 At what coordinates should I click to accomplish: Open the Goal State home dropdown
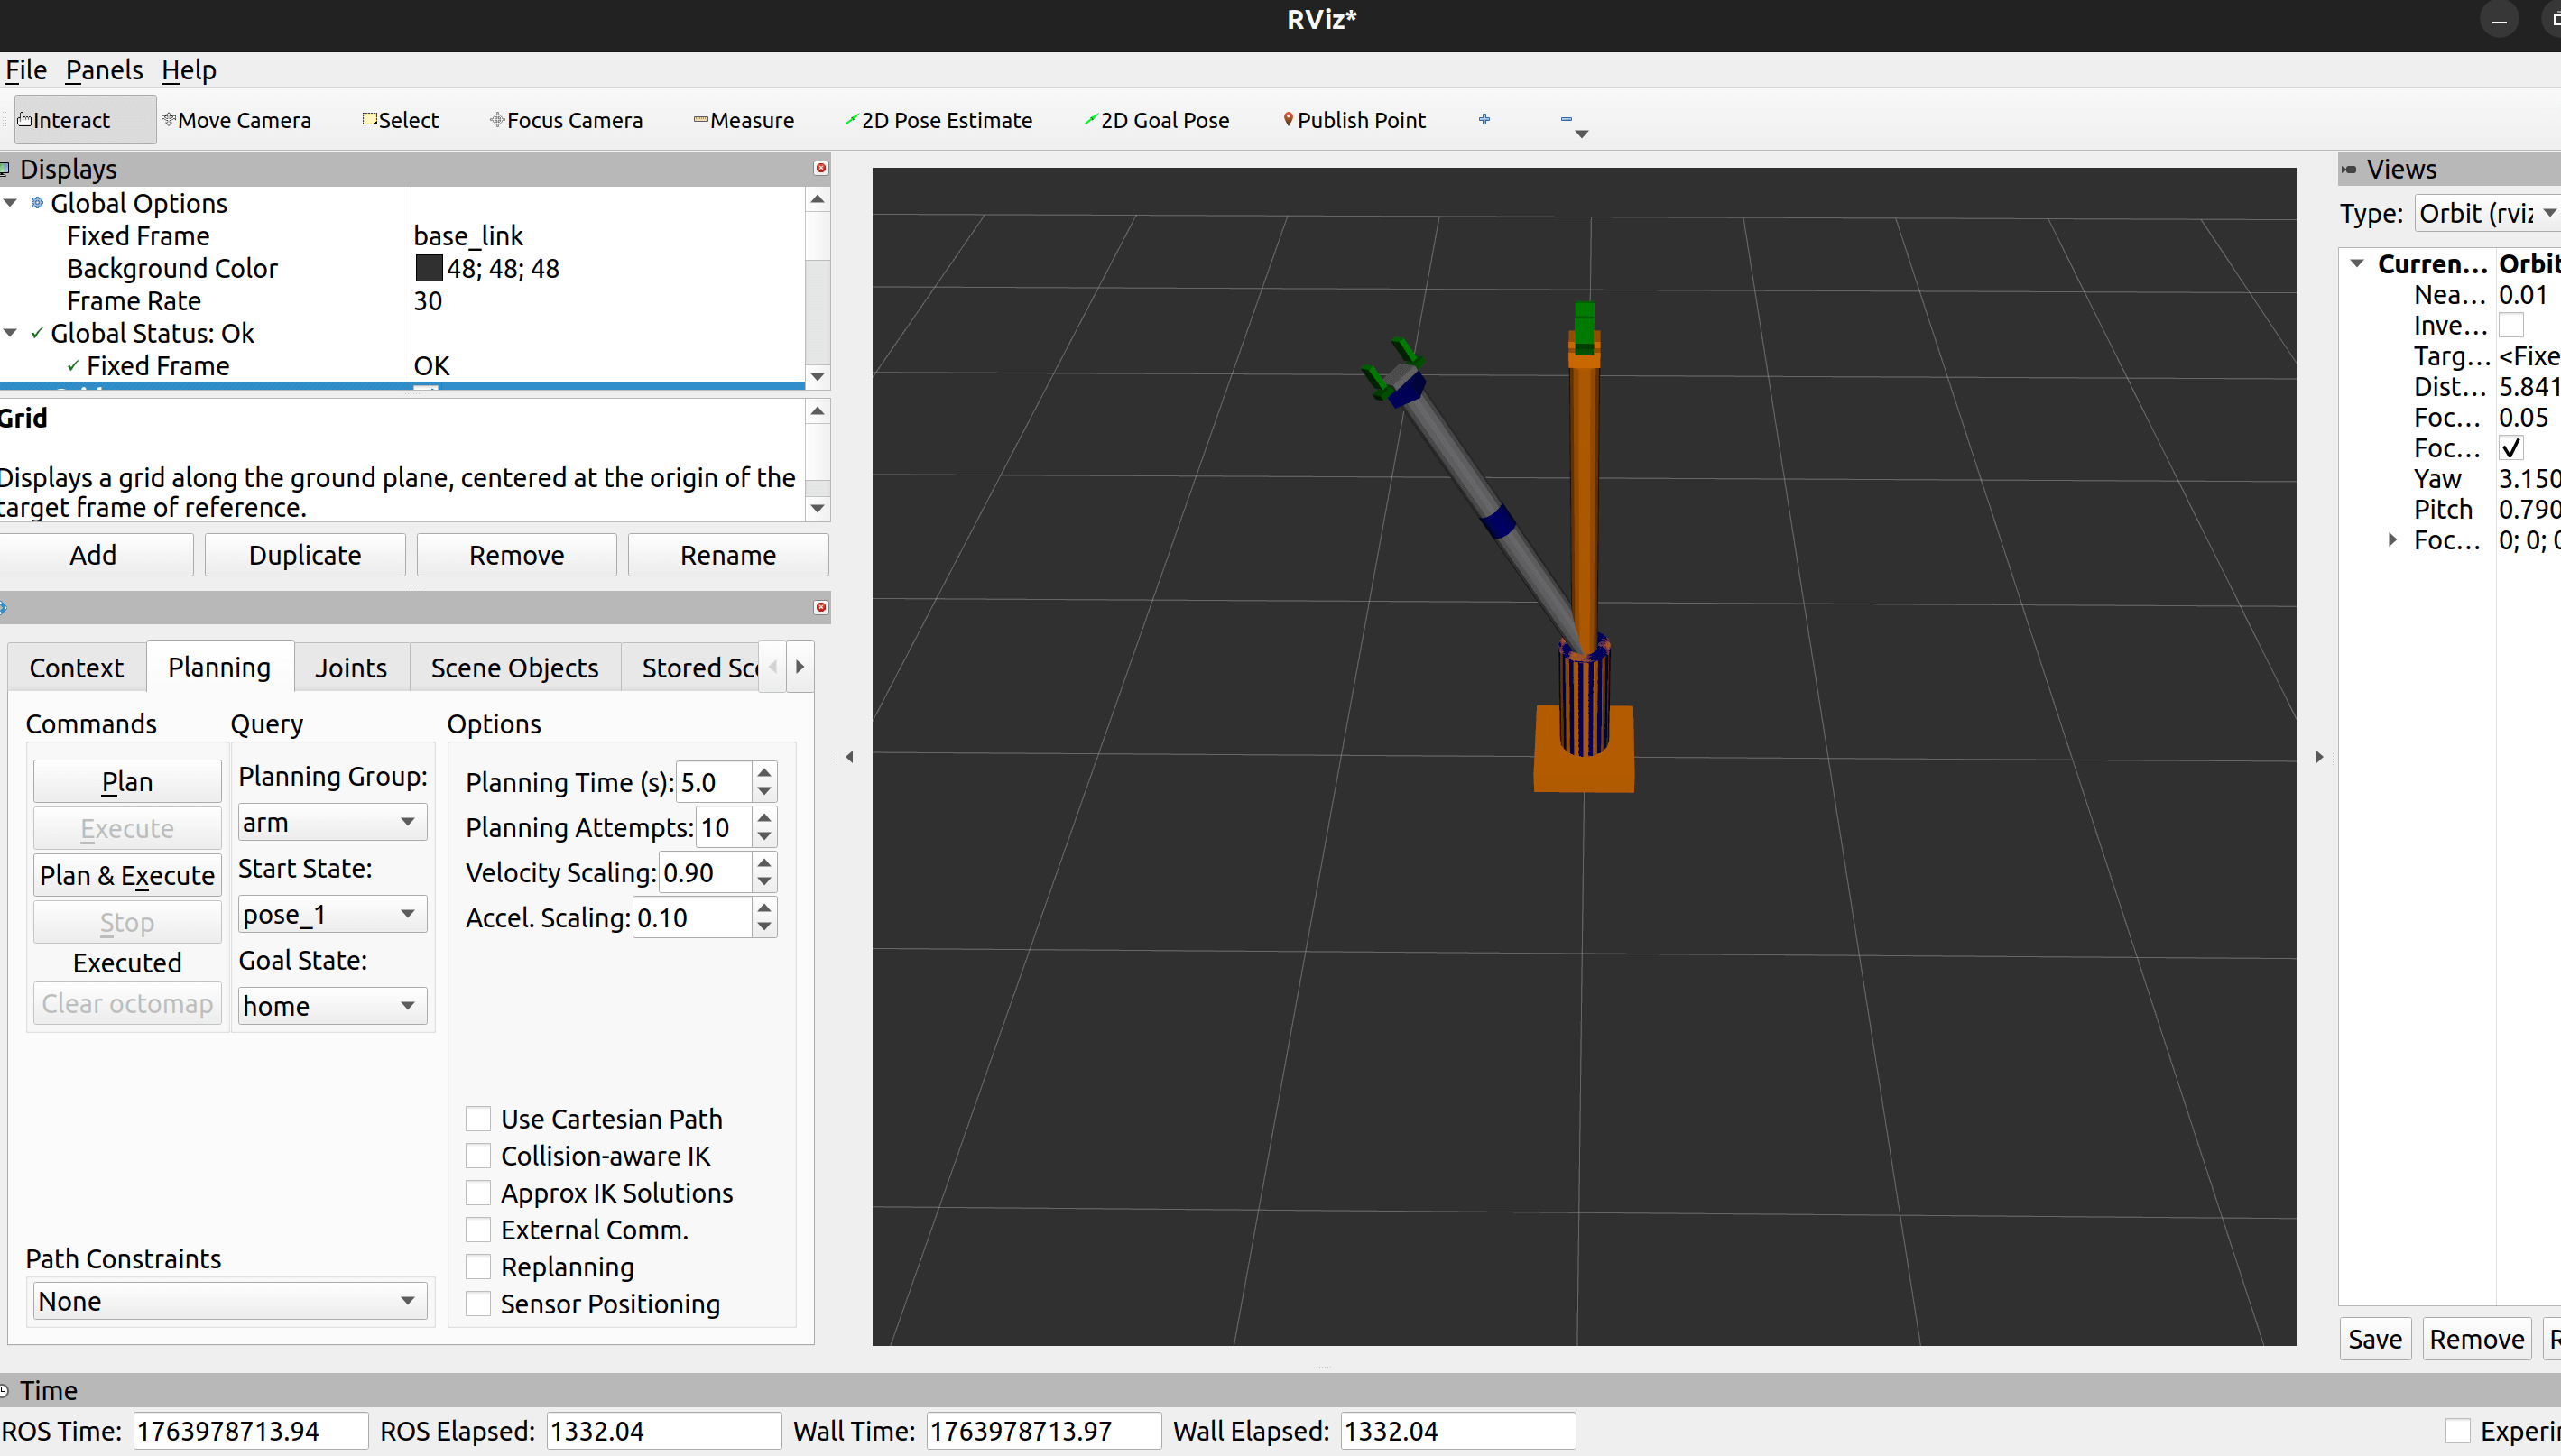click(x=331, y=1006)
